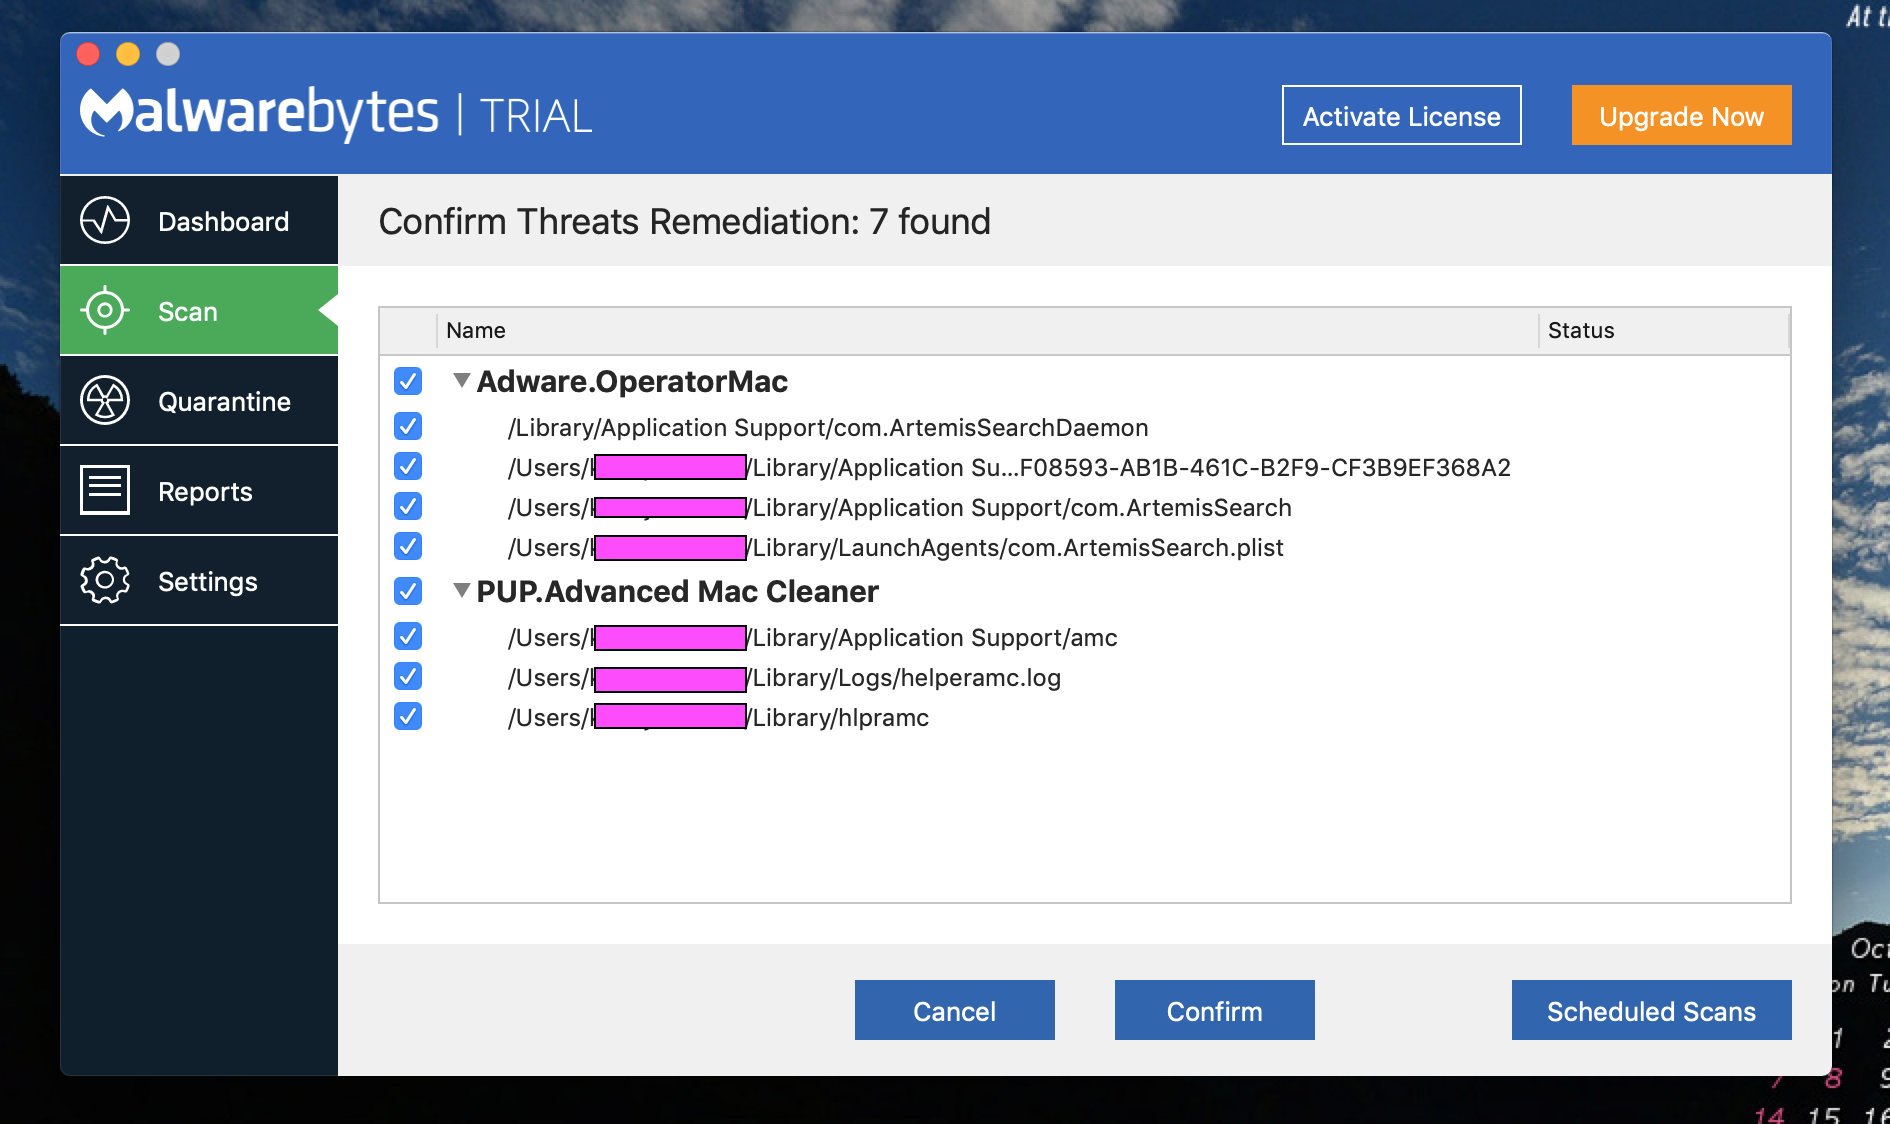Collapse the Adware.OperatorMac group

[x=462, y=380]
